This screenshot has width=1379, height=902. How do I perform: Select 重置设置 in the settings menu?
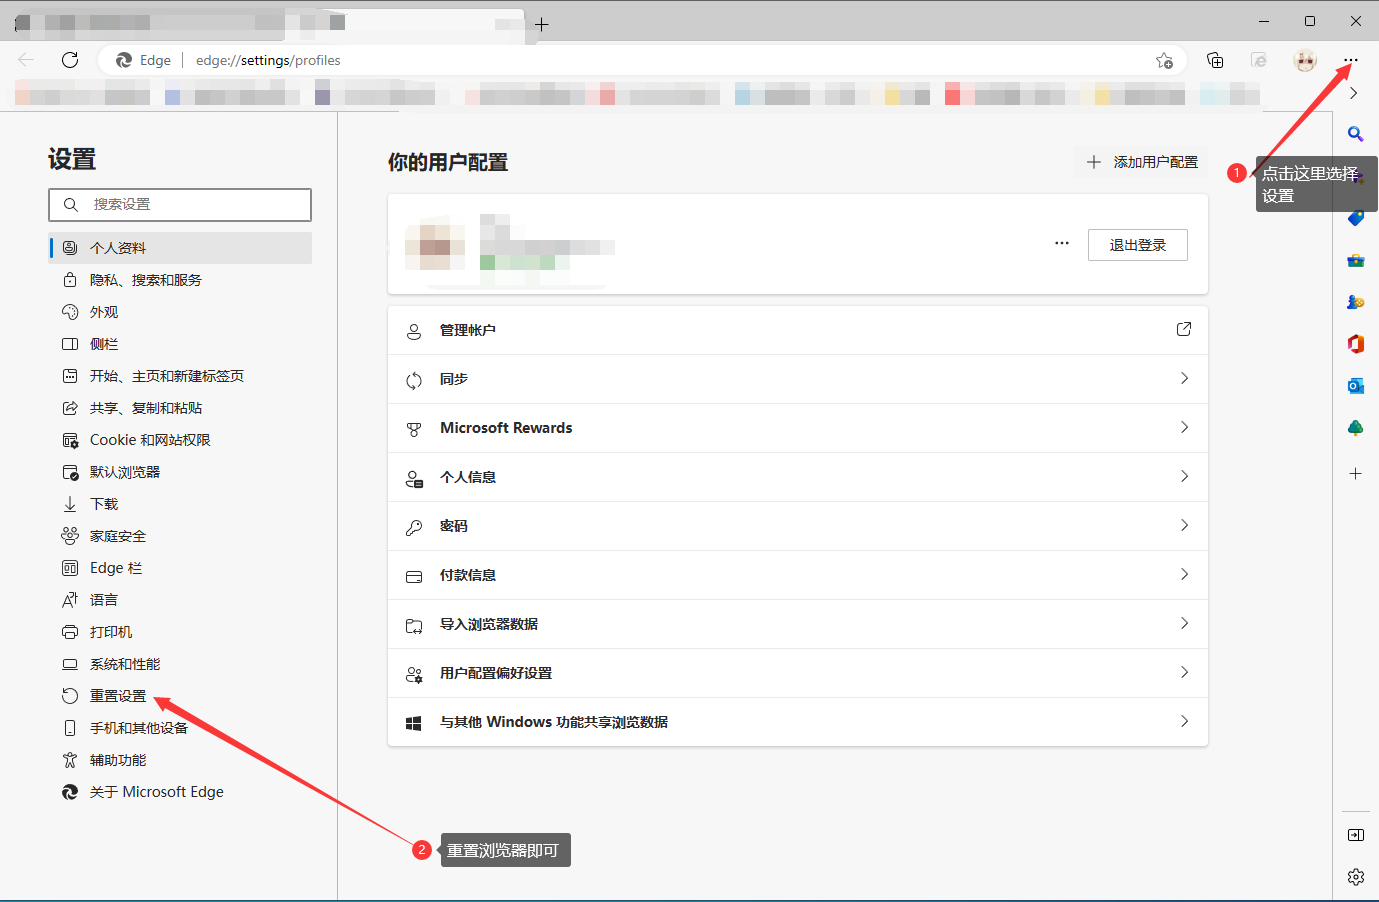pos(118,696)
